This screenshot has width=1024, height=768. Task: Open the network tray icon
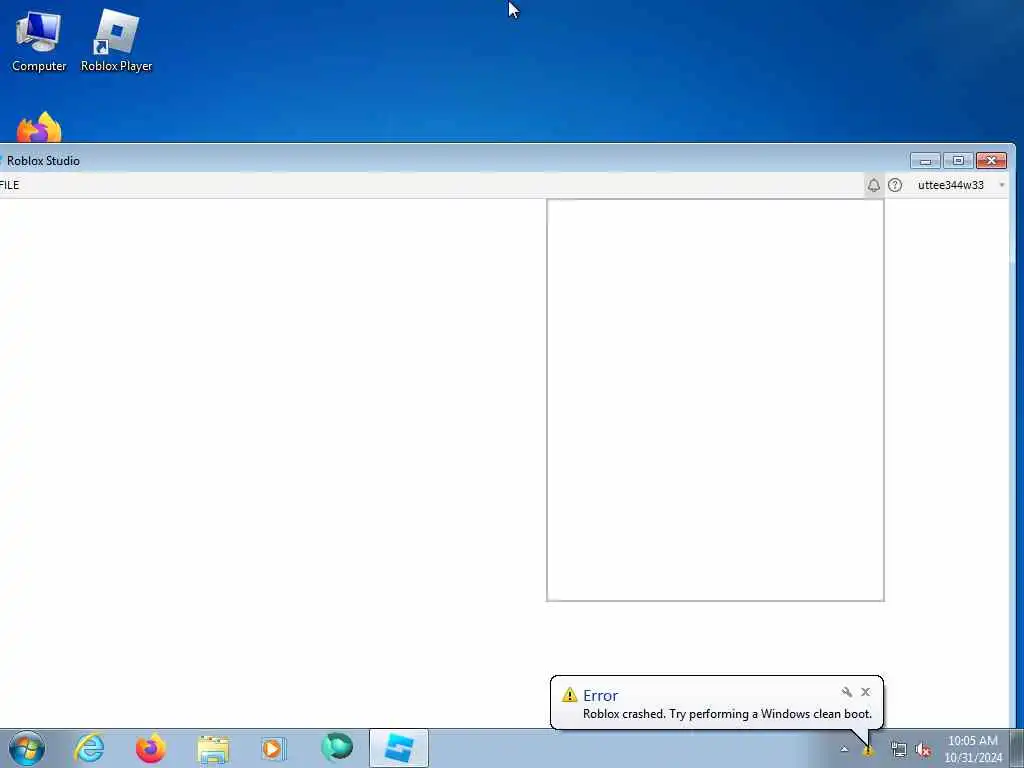[x=899, y=750]
